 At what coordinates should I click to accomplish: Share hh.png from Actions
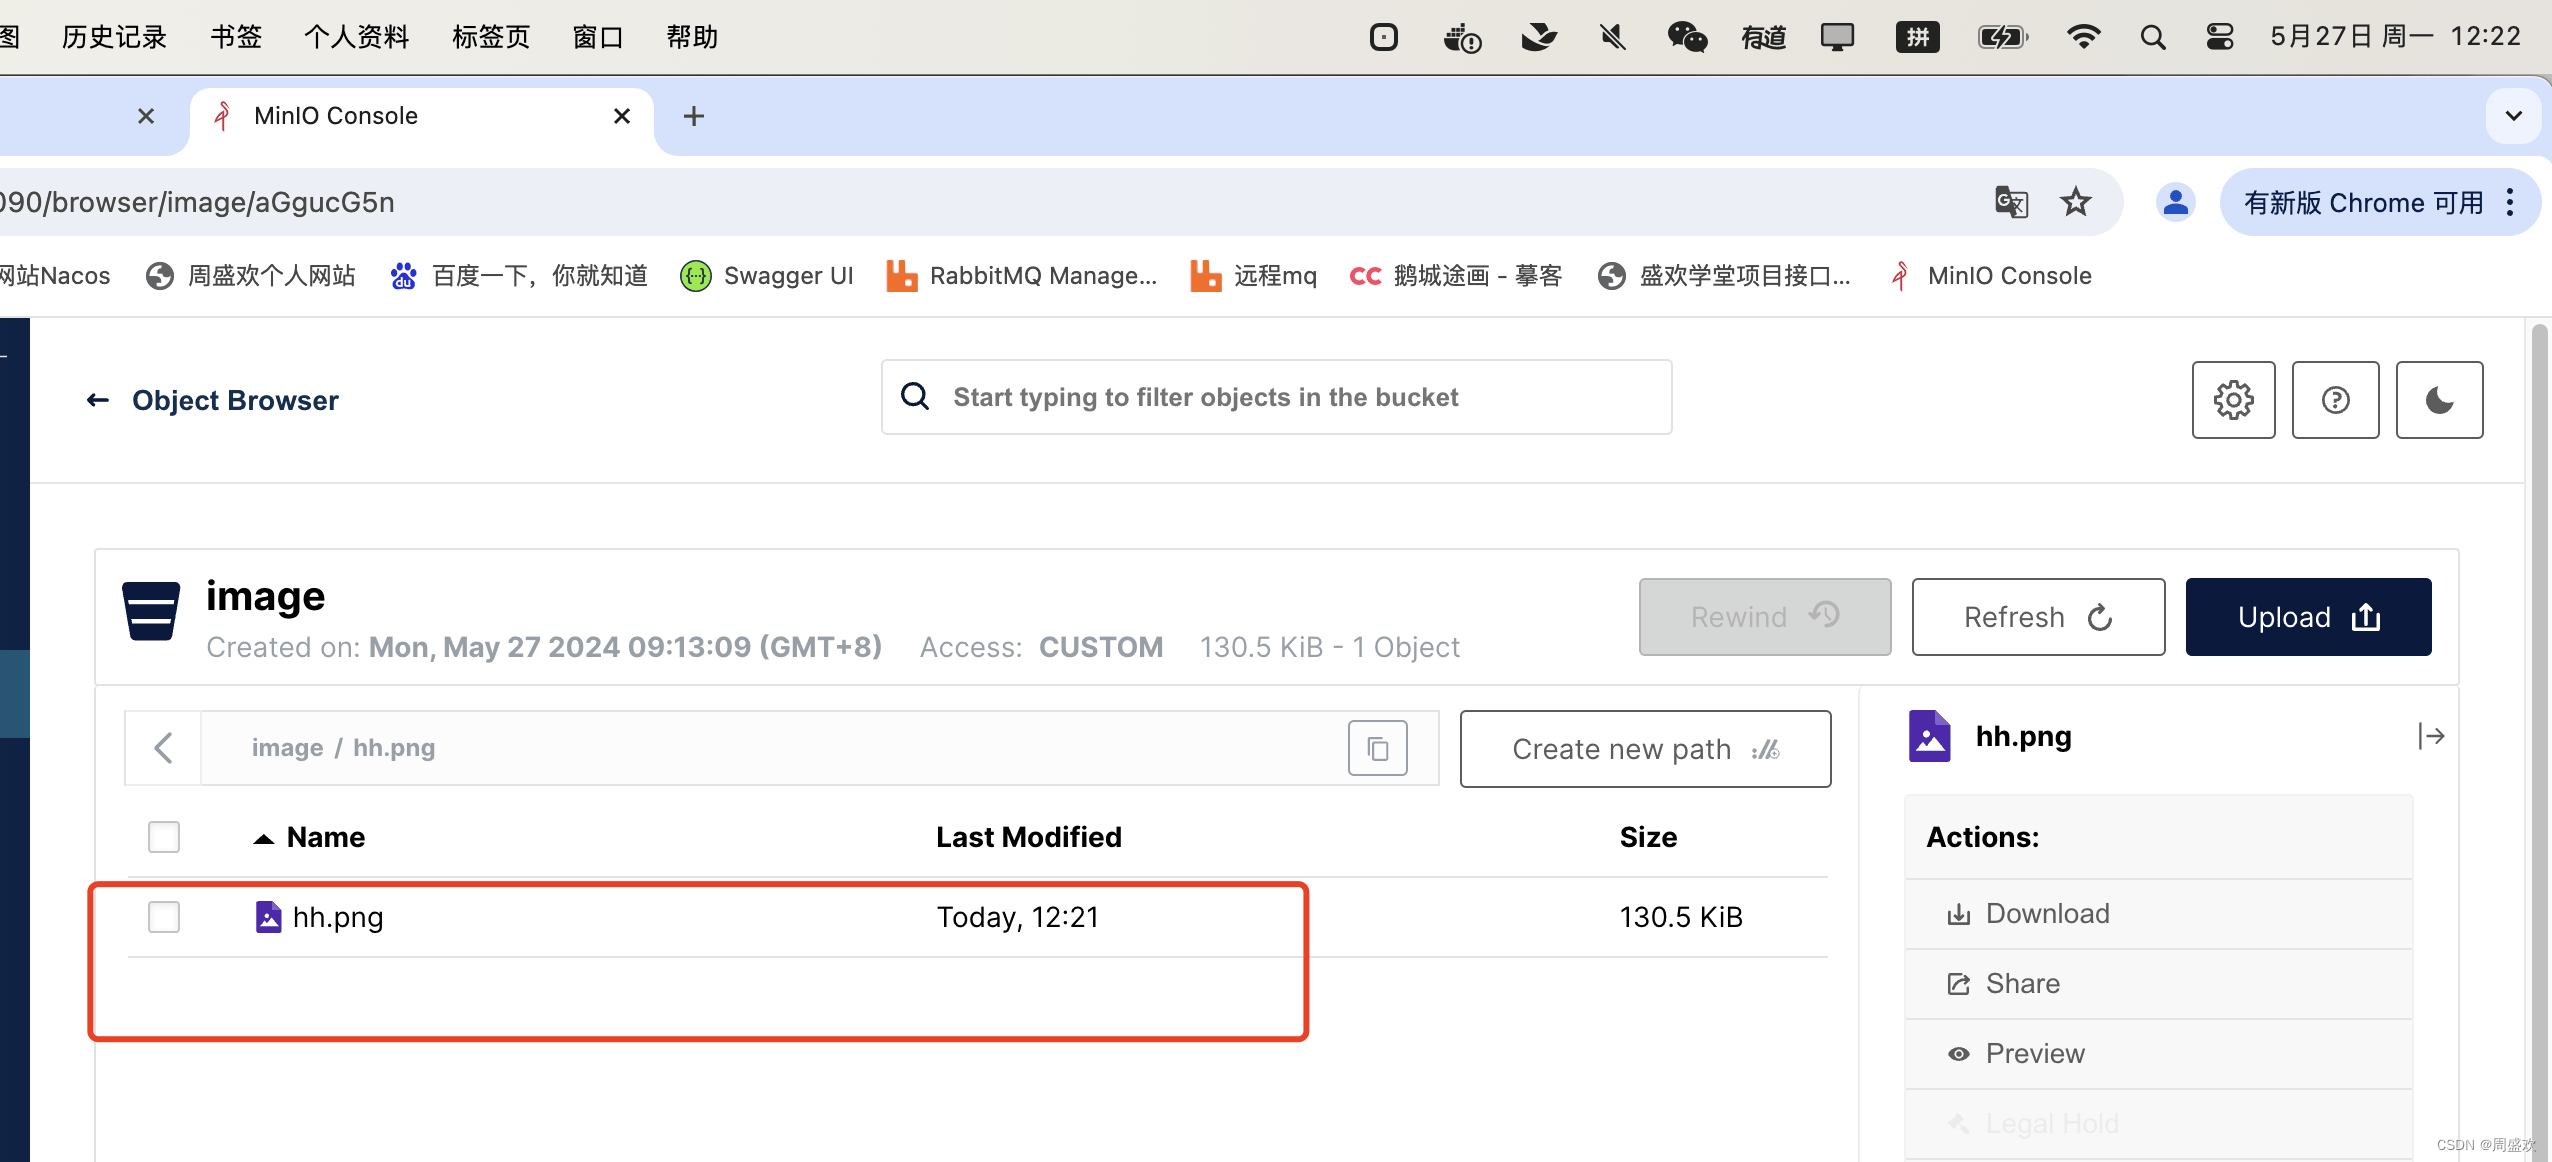tap(2158, 983)
